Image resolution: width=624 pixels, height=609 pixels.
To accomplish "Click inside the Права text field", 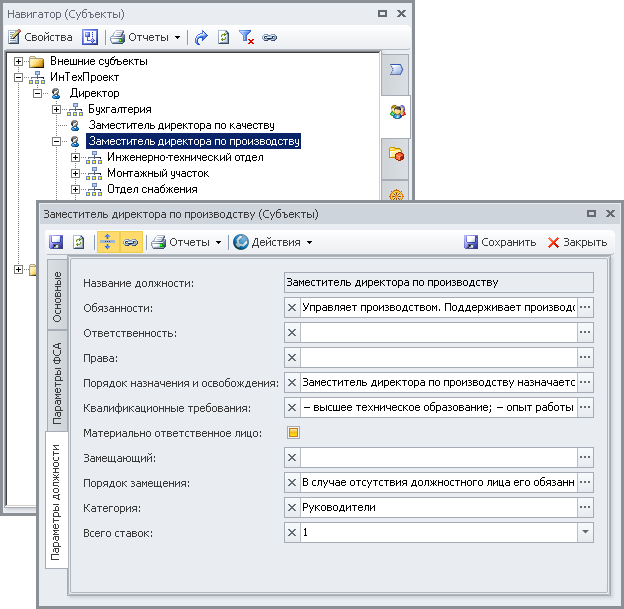I will tap(439, 358).
